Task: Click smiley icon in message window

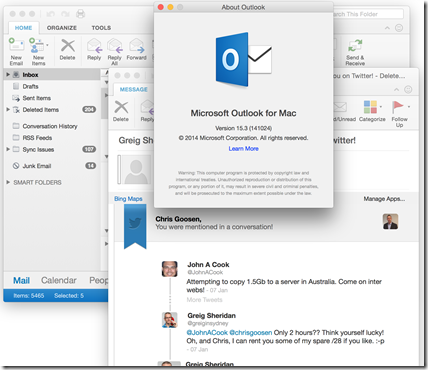Action: (408, 89)
